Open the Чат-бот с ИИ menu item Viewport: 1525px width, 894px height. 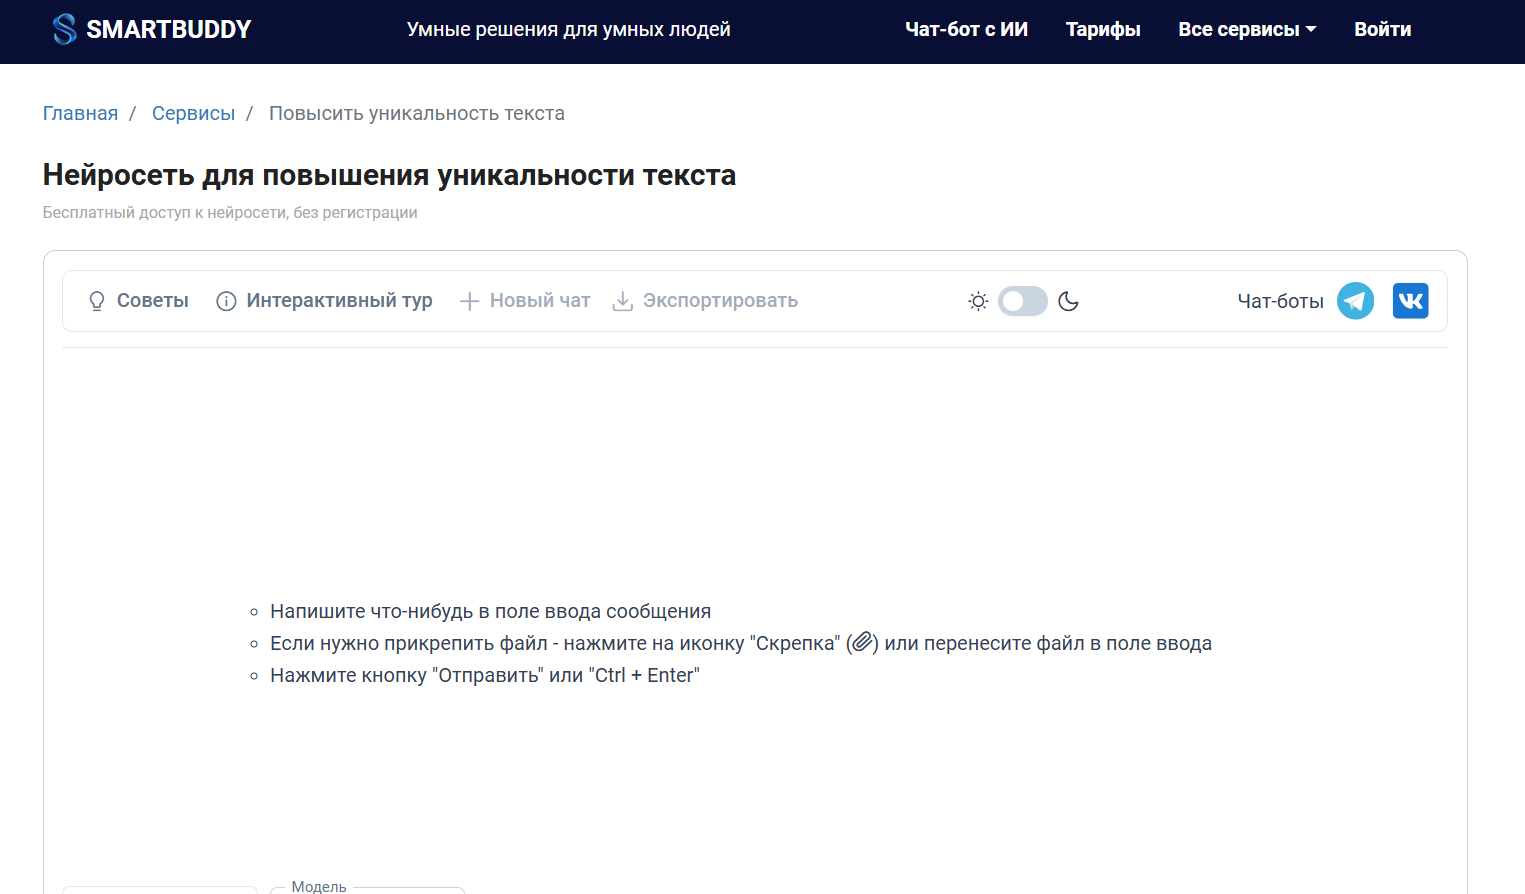coord(966,30)
